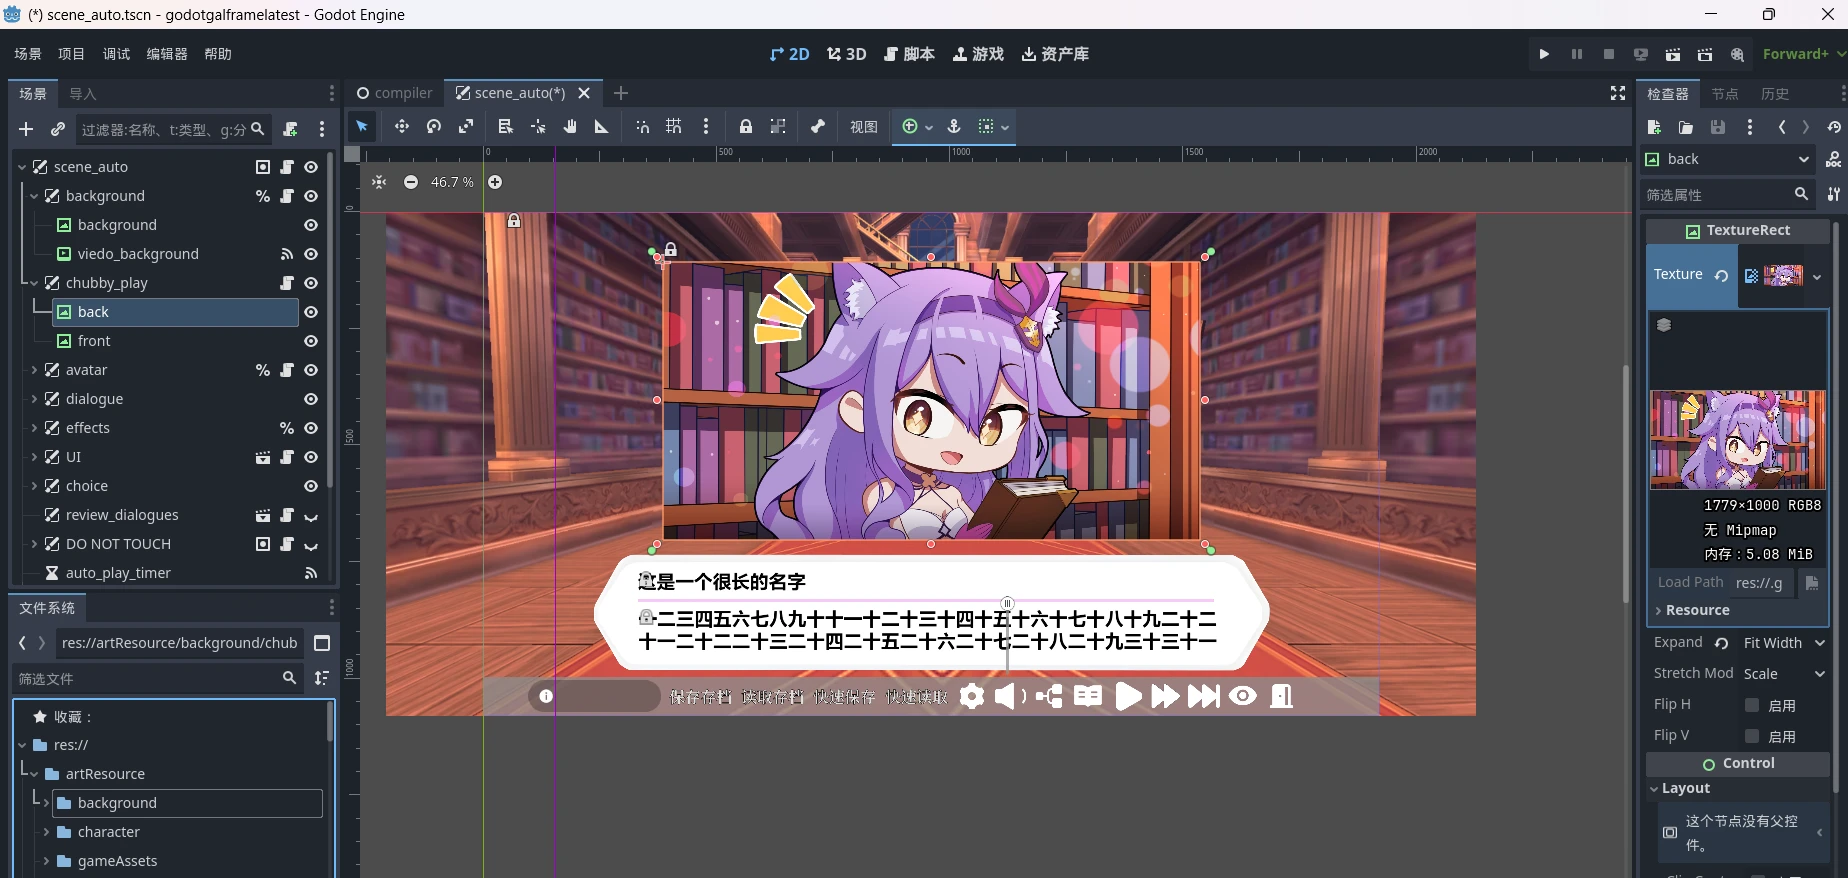Create a new resource in the Inspector
This screenshot has width=1848, height=878.
click(1654, 127)
